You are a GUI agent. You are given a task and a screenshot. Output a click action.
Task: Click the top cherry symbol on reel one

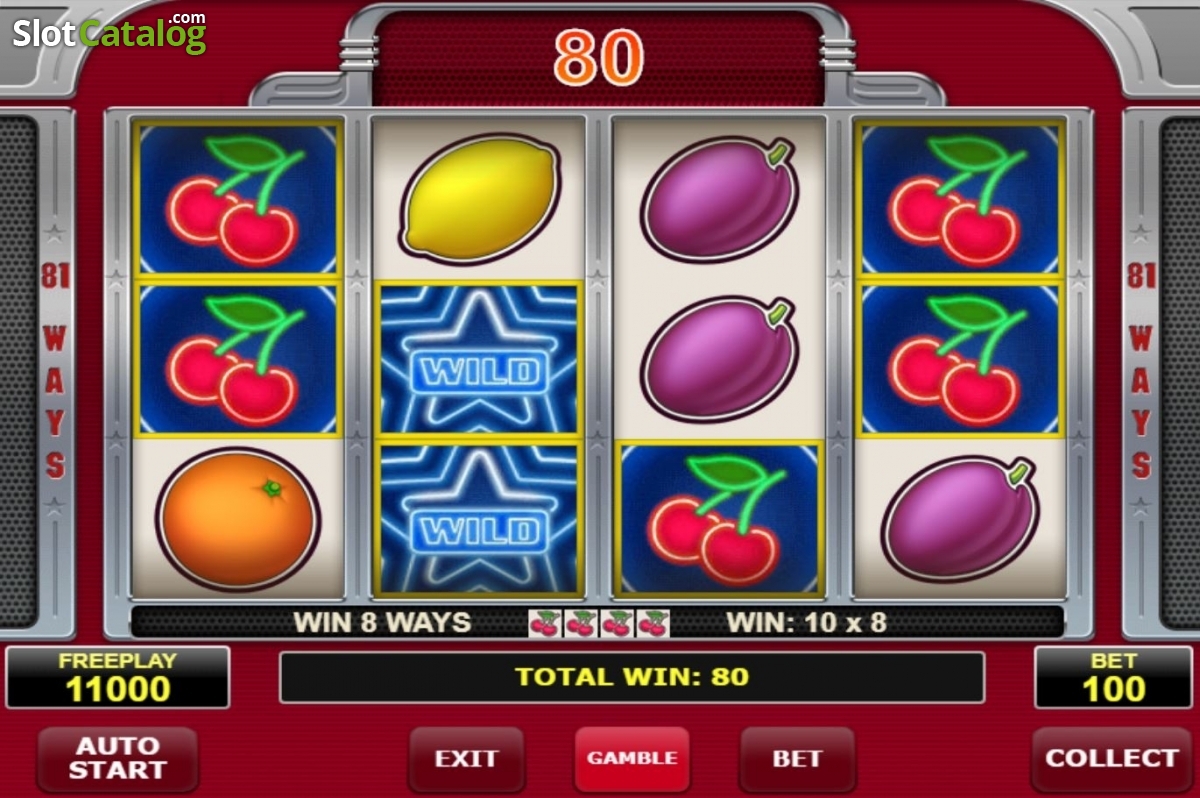(x=238, y=199)
